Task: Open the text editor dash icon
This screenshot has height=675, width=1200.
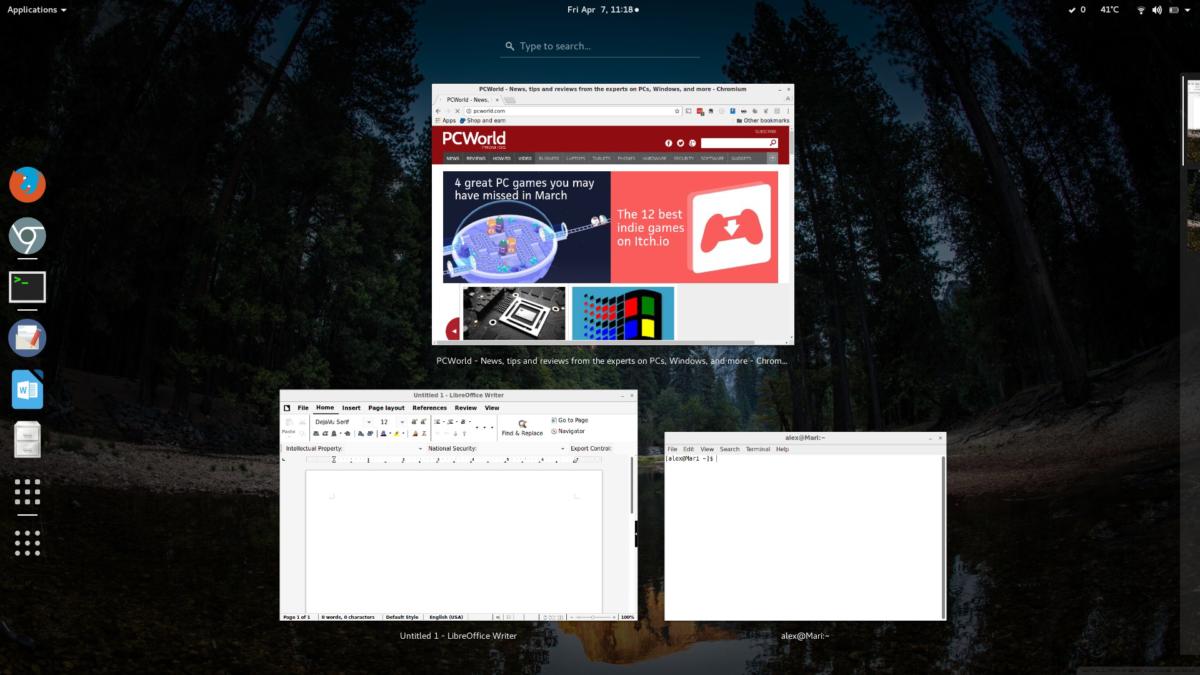Action: (x=27, y=338)
